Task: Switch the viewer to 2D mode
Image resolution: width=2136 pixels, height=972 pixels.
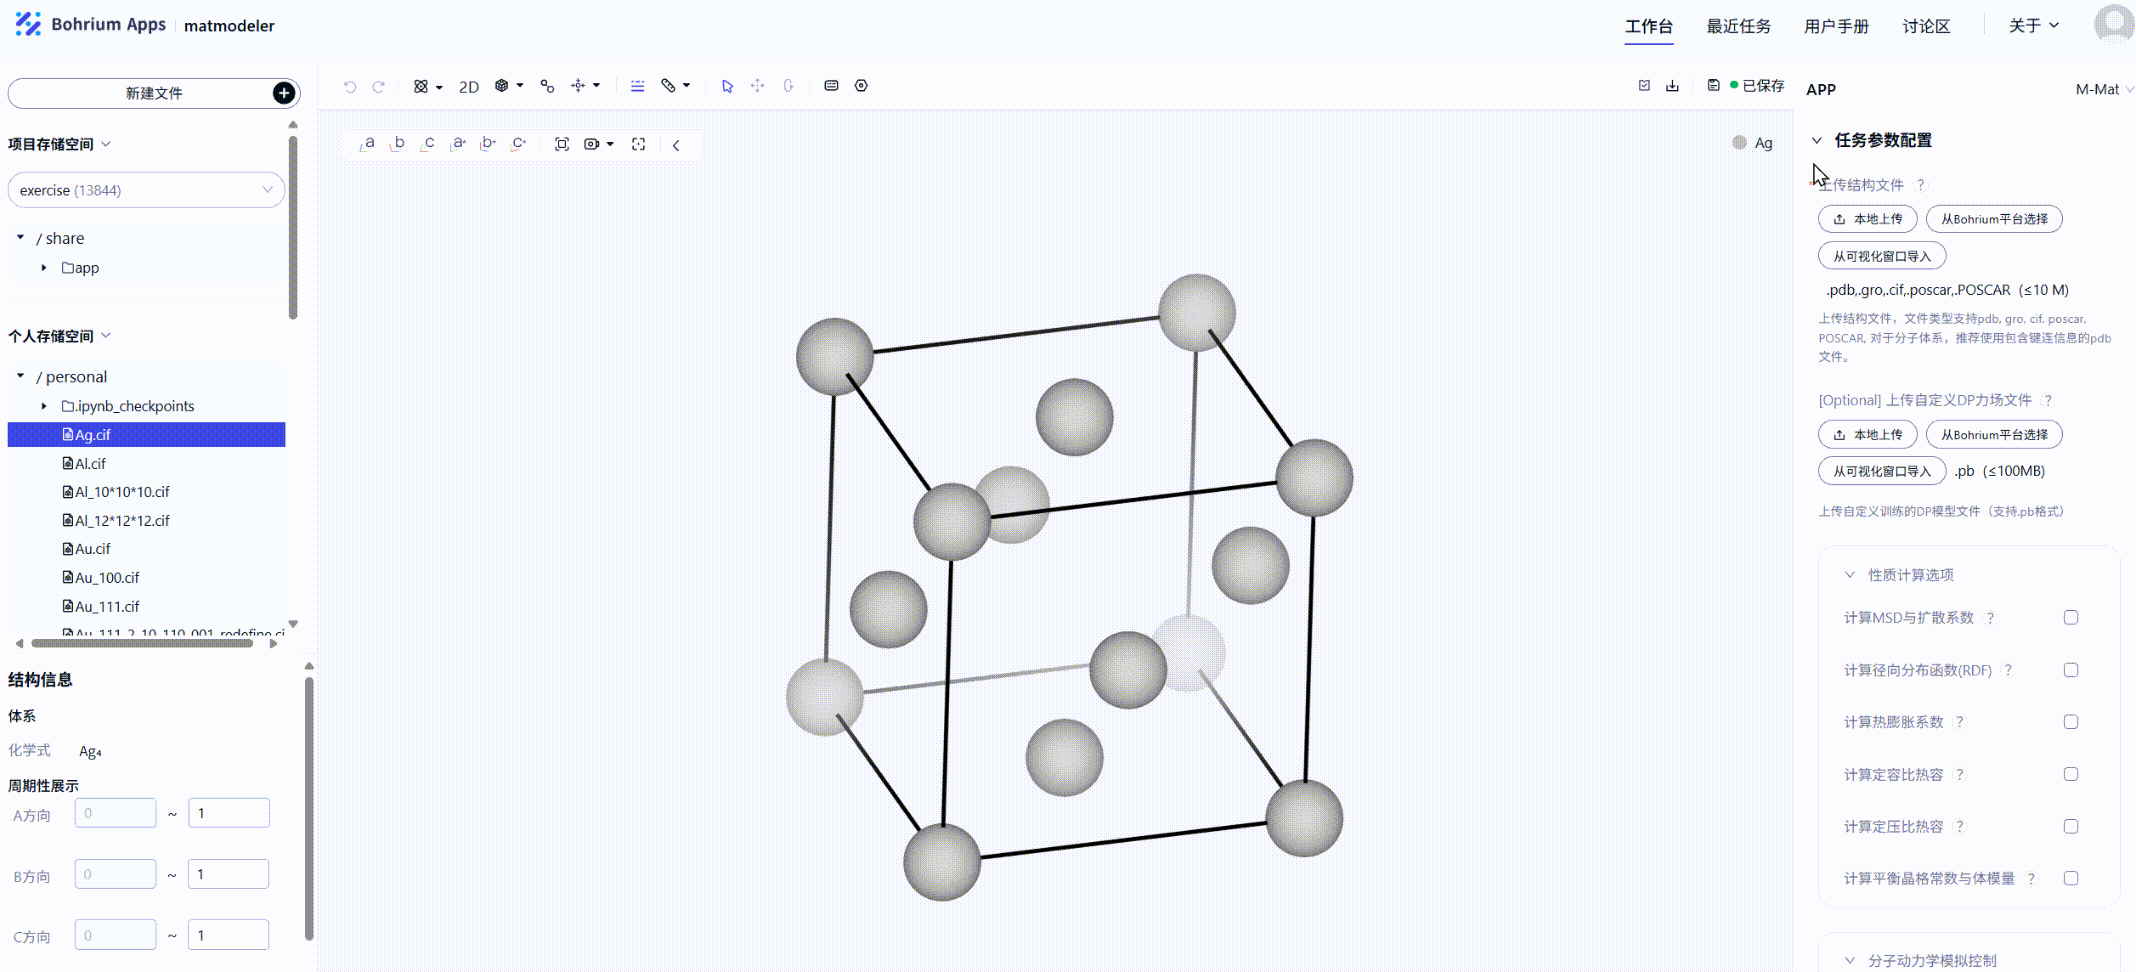Action: point(469,87)
